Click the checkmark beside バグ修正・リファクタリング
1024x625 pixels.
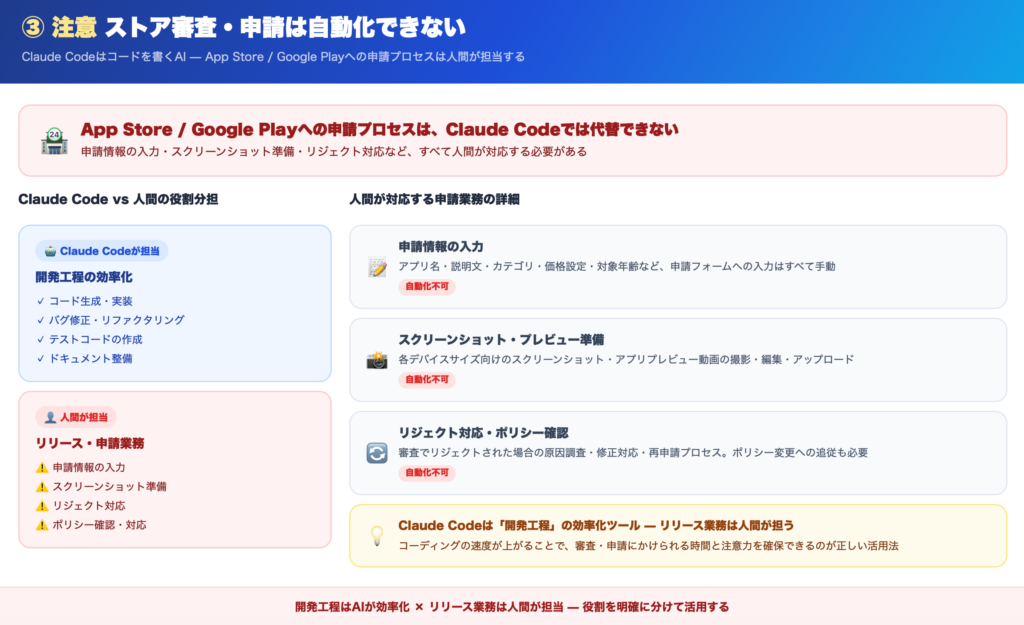(41, 320)
